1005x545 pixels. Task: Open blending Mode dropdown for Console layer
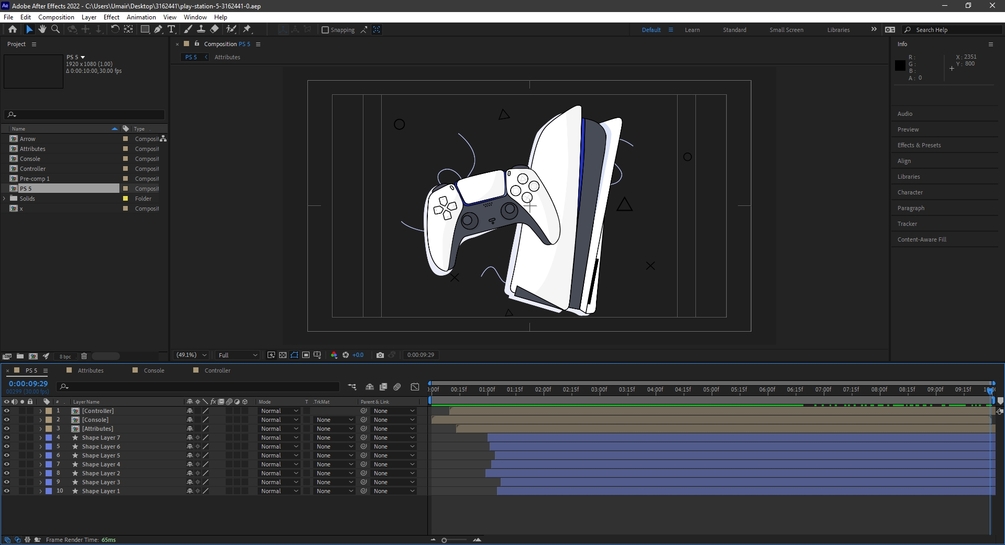coord(278,420)
